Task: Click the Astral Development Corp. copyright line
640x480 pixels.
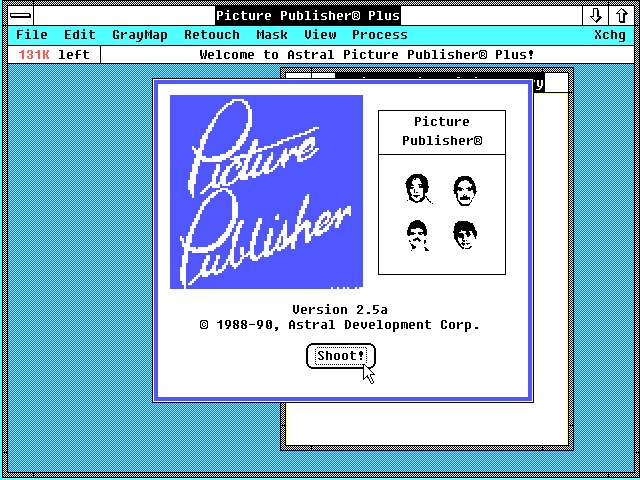Action: (340, 325)
